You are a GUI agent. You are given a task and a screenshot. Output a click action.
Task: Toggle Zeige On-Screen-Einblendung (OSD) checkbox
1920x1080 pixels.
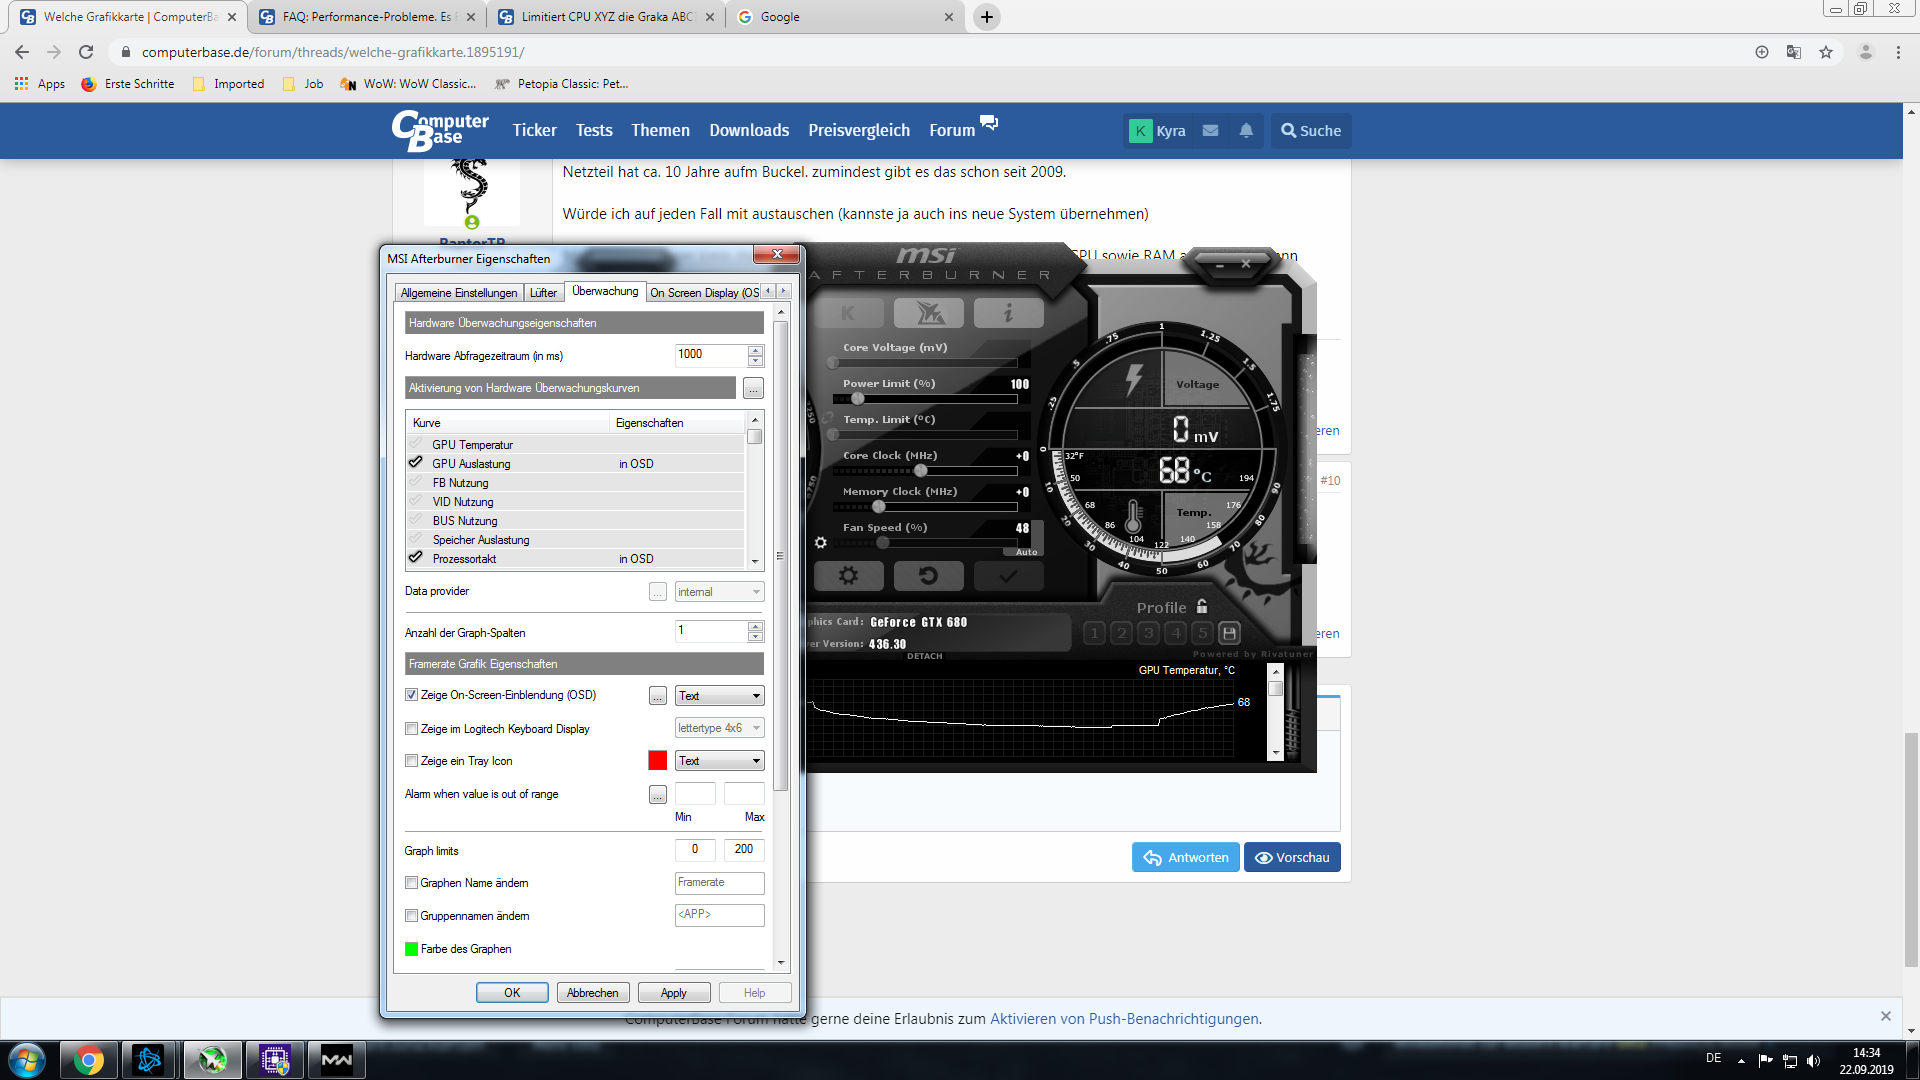[411, 695]
